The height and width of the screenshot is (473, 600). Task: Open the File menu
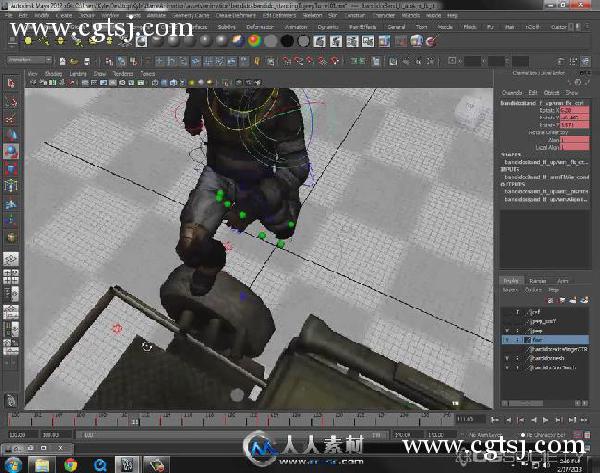pyautogui.click(x=9, y=16)
